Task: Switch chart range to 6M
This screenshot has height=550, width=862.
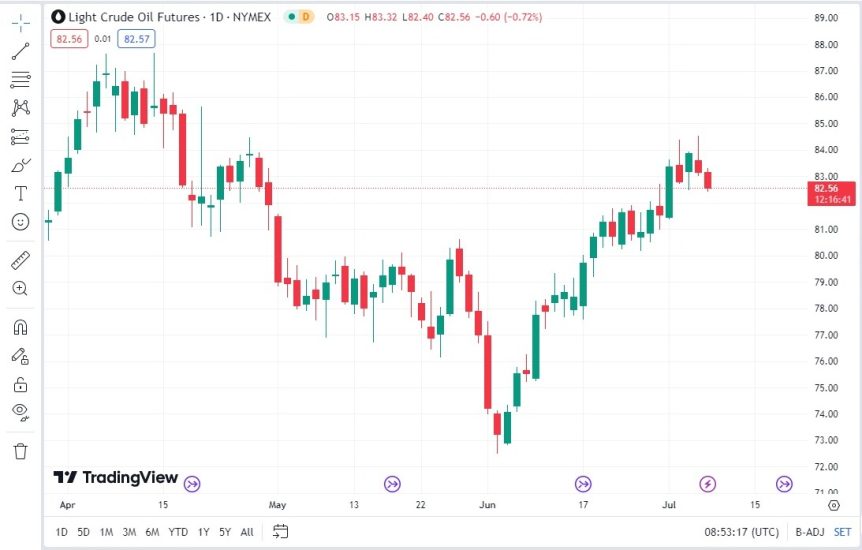Action: (x=152, y=532)
